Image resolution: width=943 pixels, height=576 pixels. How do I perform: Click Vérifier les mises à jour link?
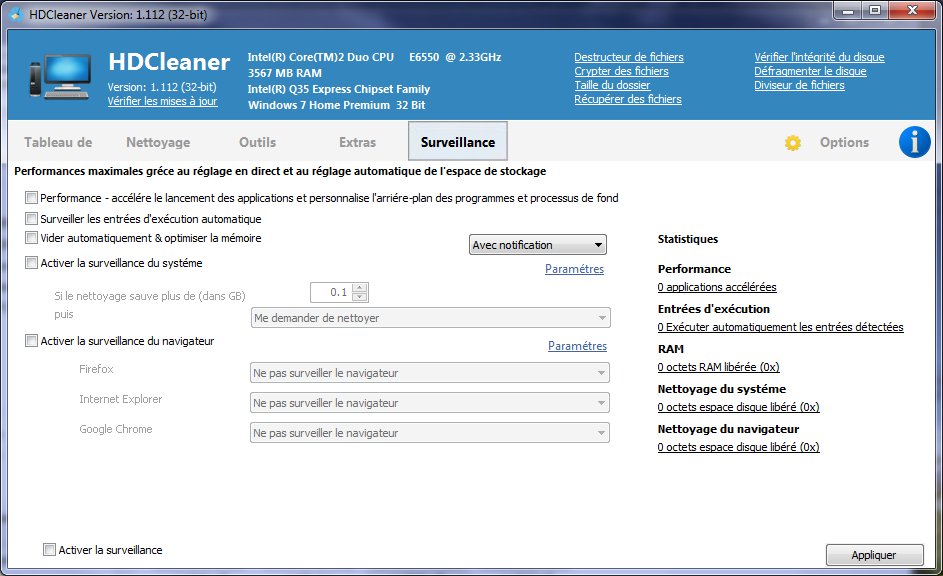click(162, 101)
